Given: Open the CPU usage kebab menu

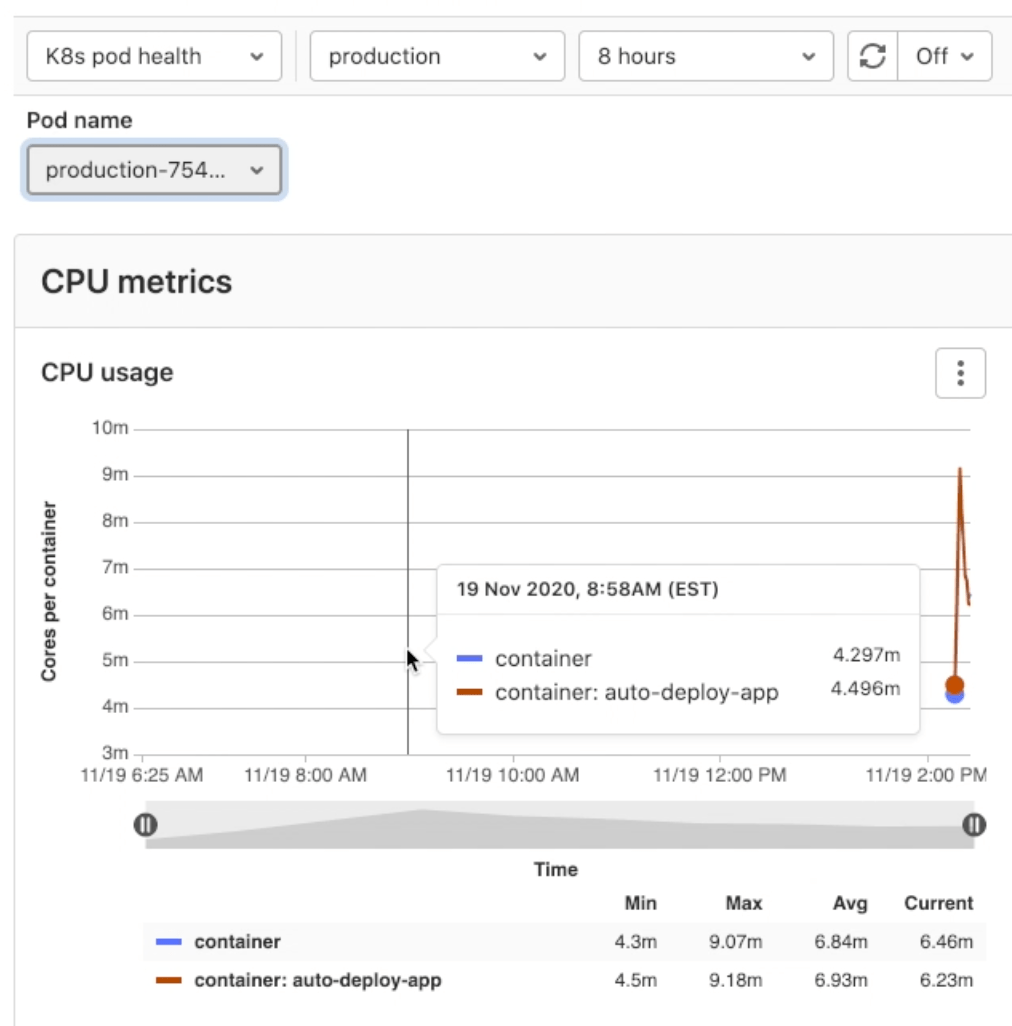Looking at the screenshot, I should point(960,372).
